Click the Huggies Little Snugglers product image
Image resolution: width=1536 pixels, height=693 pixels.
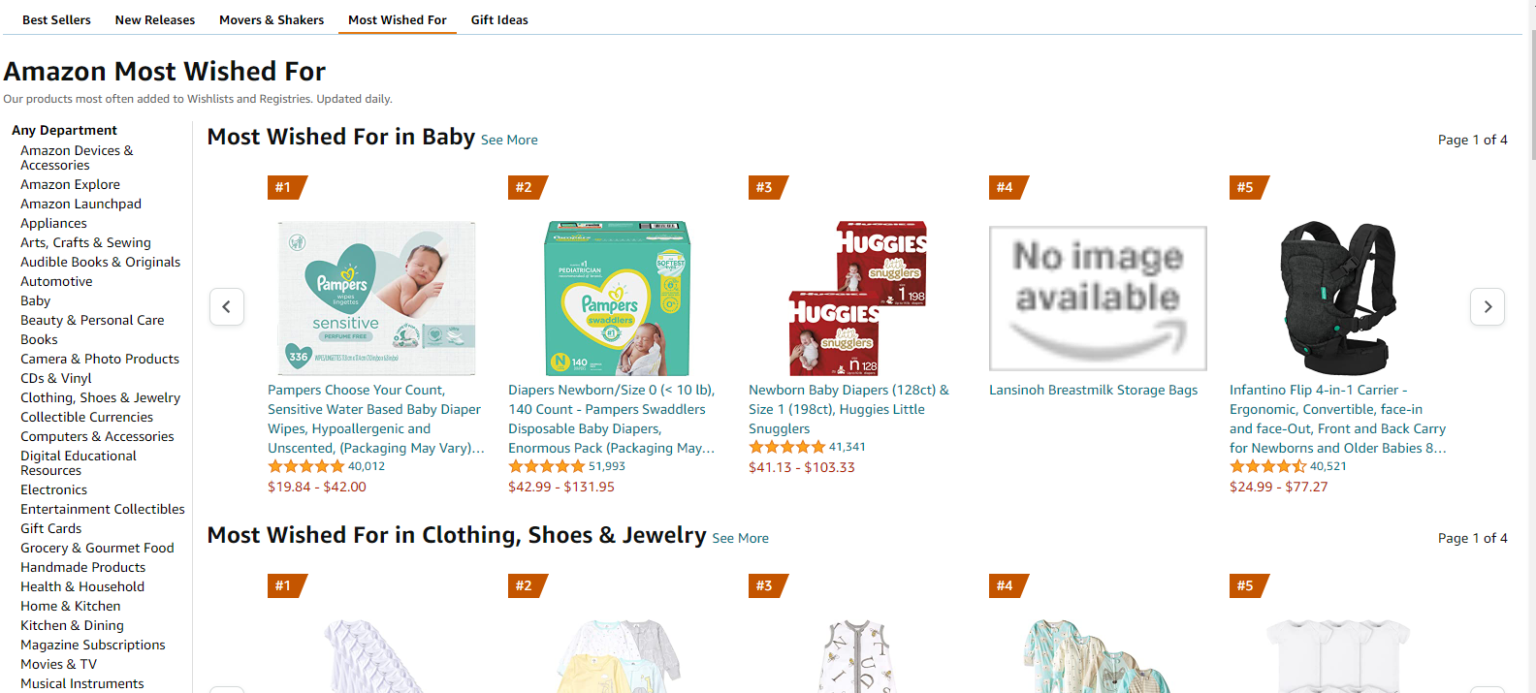[x=857, y=298]
